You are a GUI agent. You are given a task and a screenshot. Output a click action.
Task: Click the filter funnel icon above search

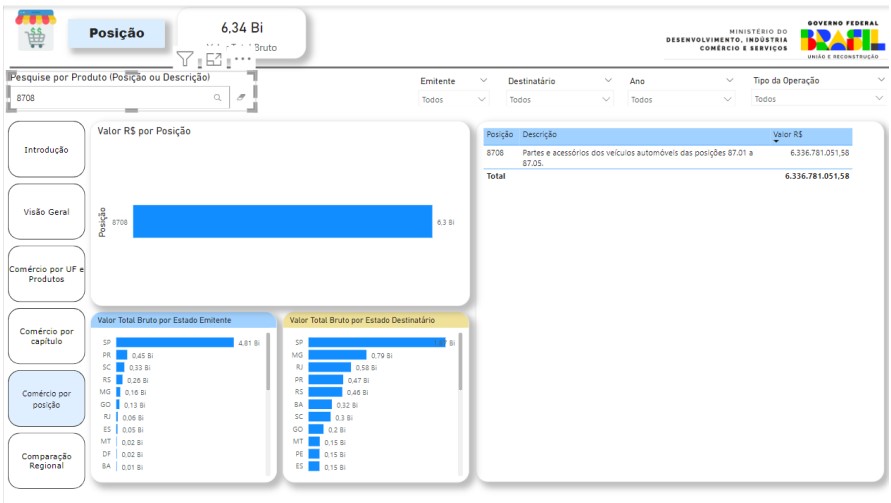point(185,59)
